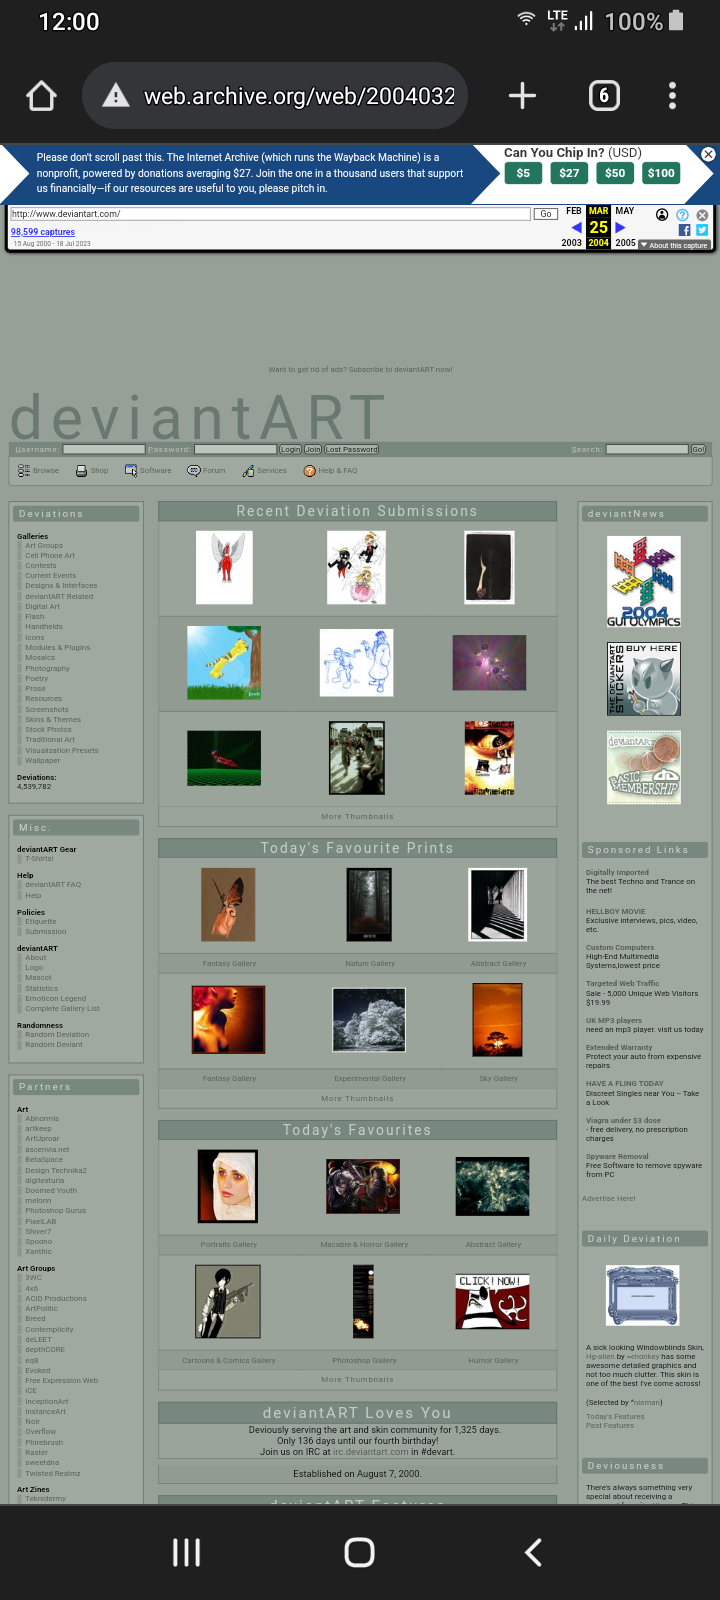
Task: Open the Digital Art gallery link
Action: 42,606
